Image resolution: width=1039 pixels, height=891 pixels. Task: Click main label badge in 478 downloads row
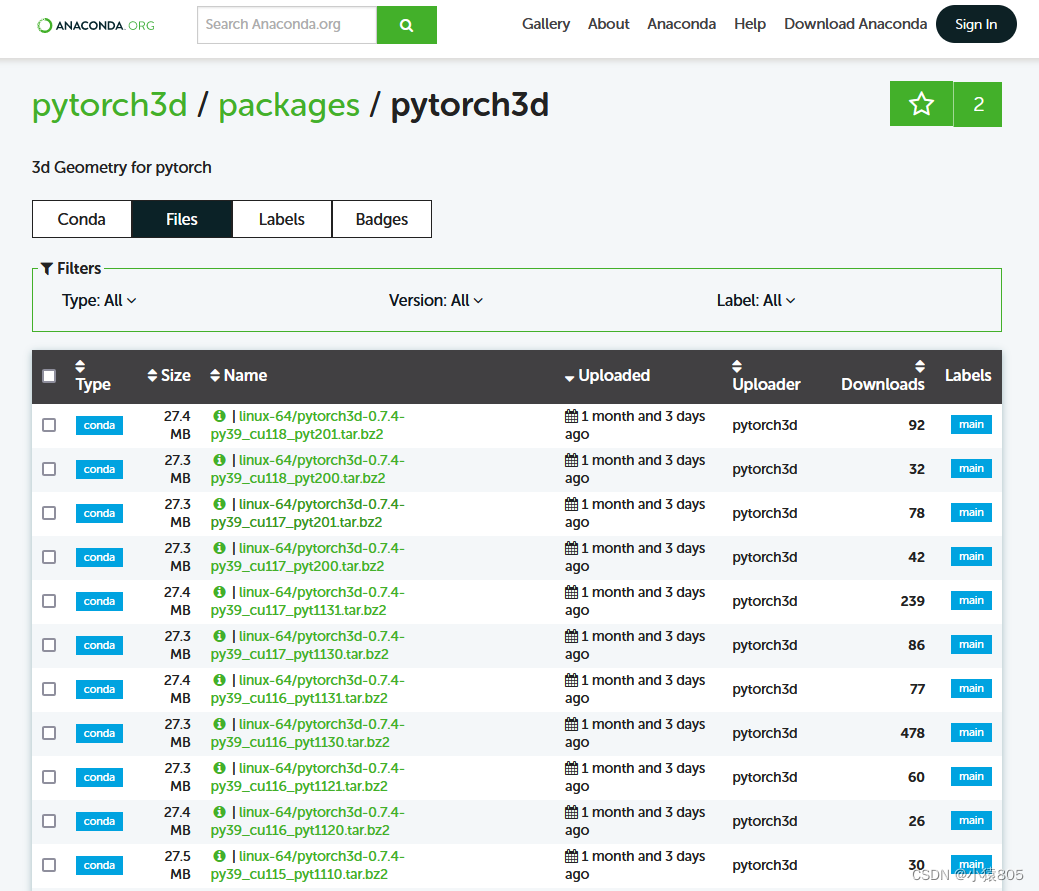point(971,733)
